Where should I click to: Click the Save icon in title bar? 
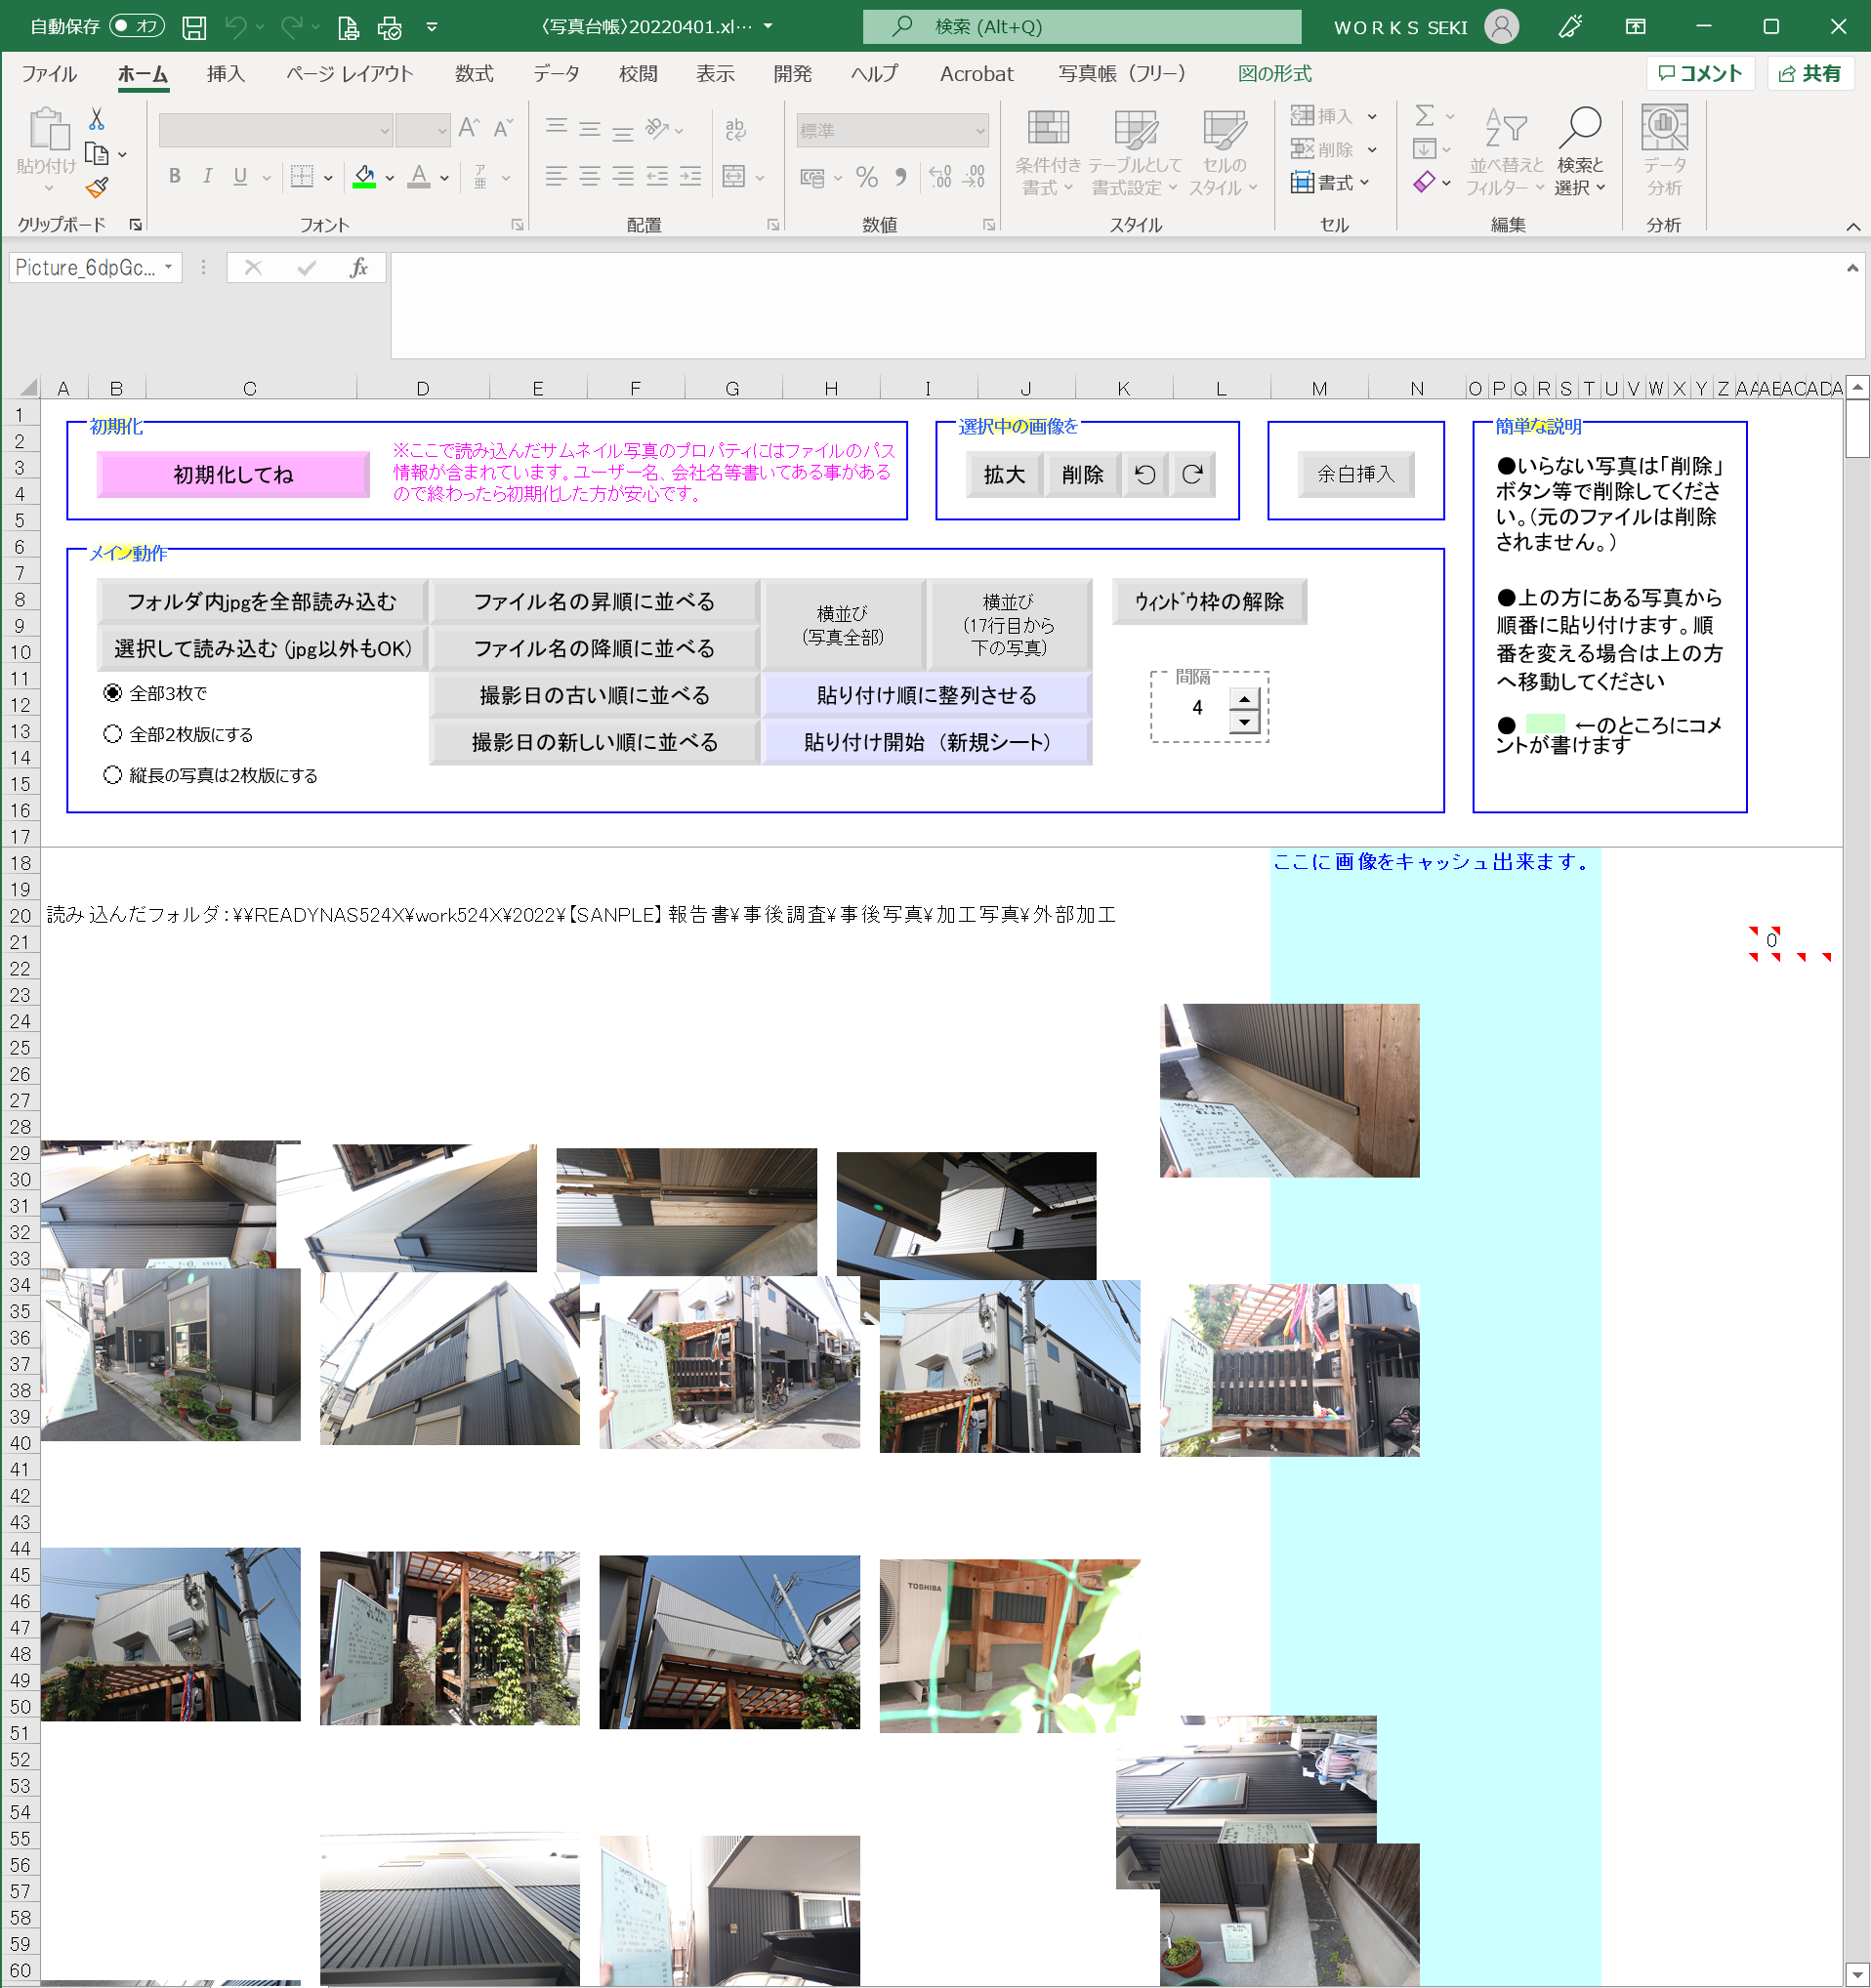click(x=194, y=27)
